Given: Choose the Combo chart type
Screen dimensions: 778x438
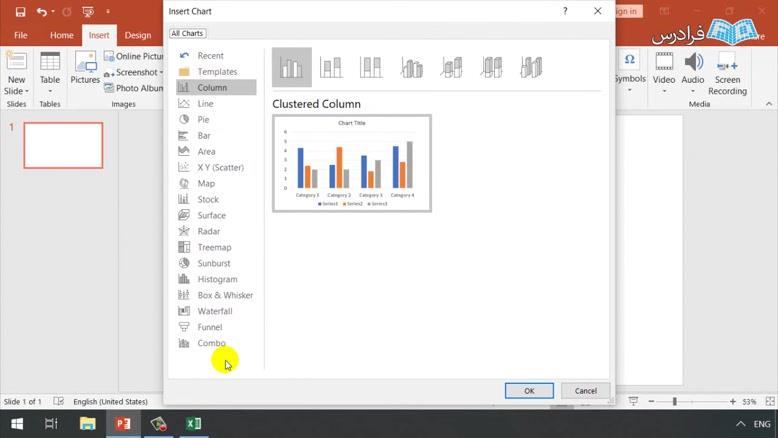Looking at the screenshot, I should (211, 343).
